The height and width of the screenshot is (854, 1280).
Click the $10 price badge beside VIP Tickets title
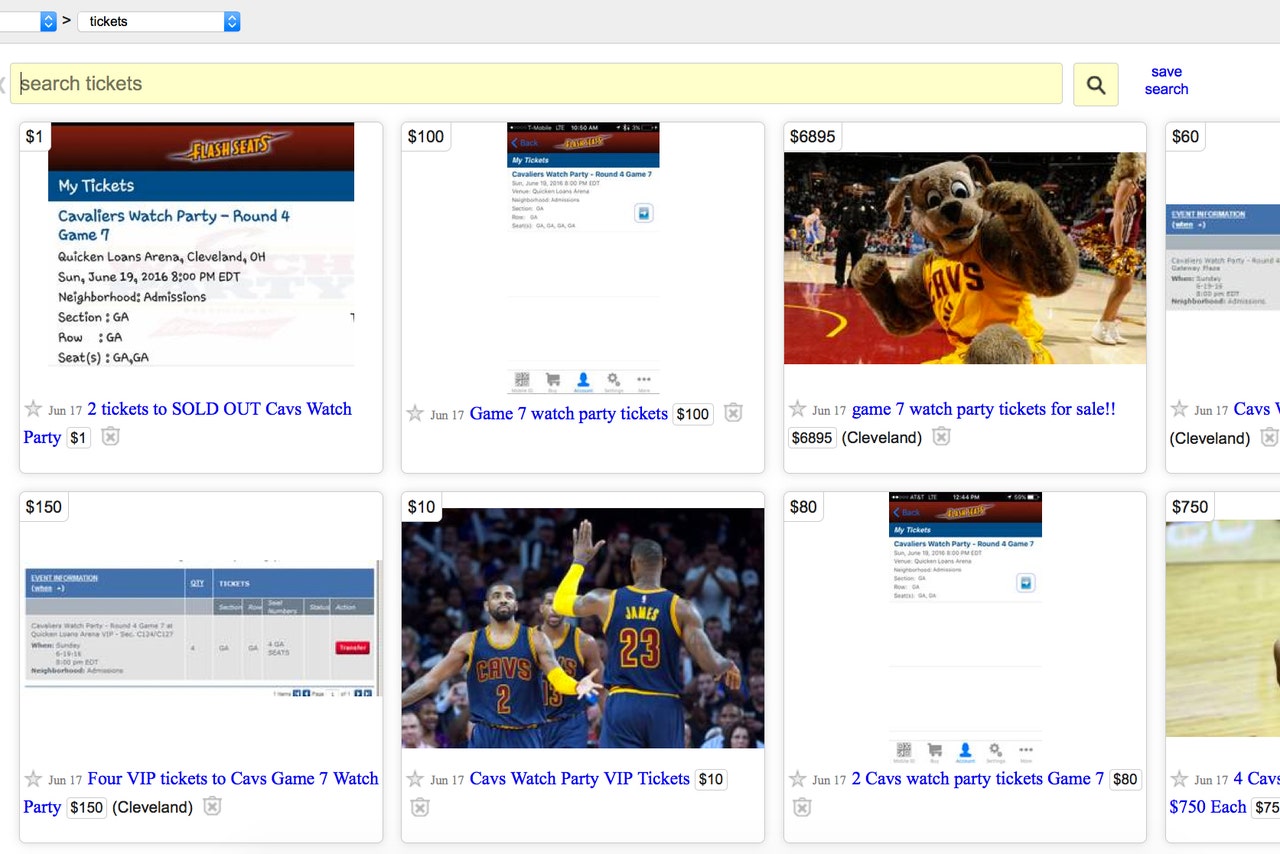[711, 780]
